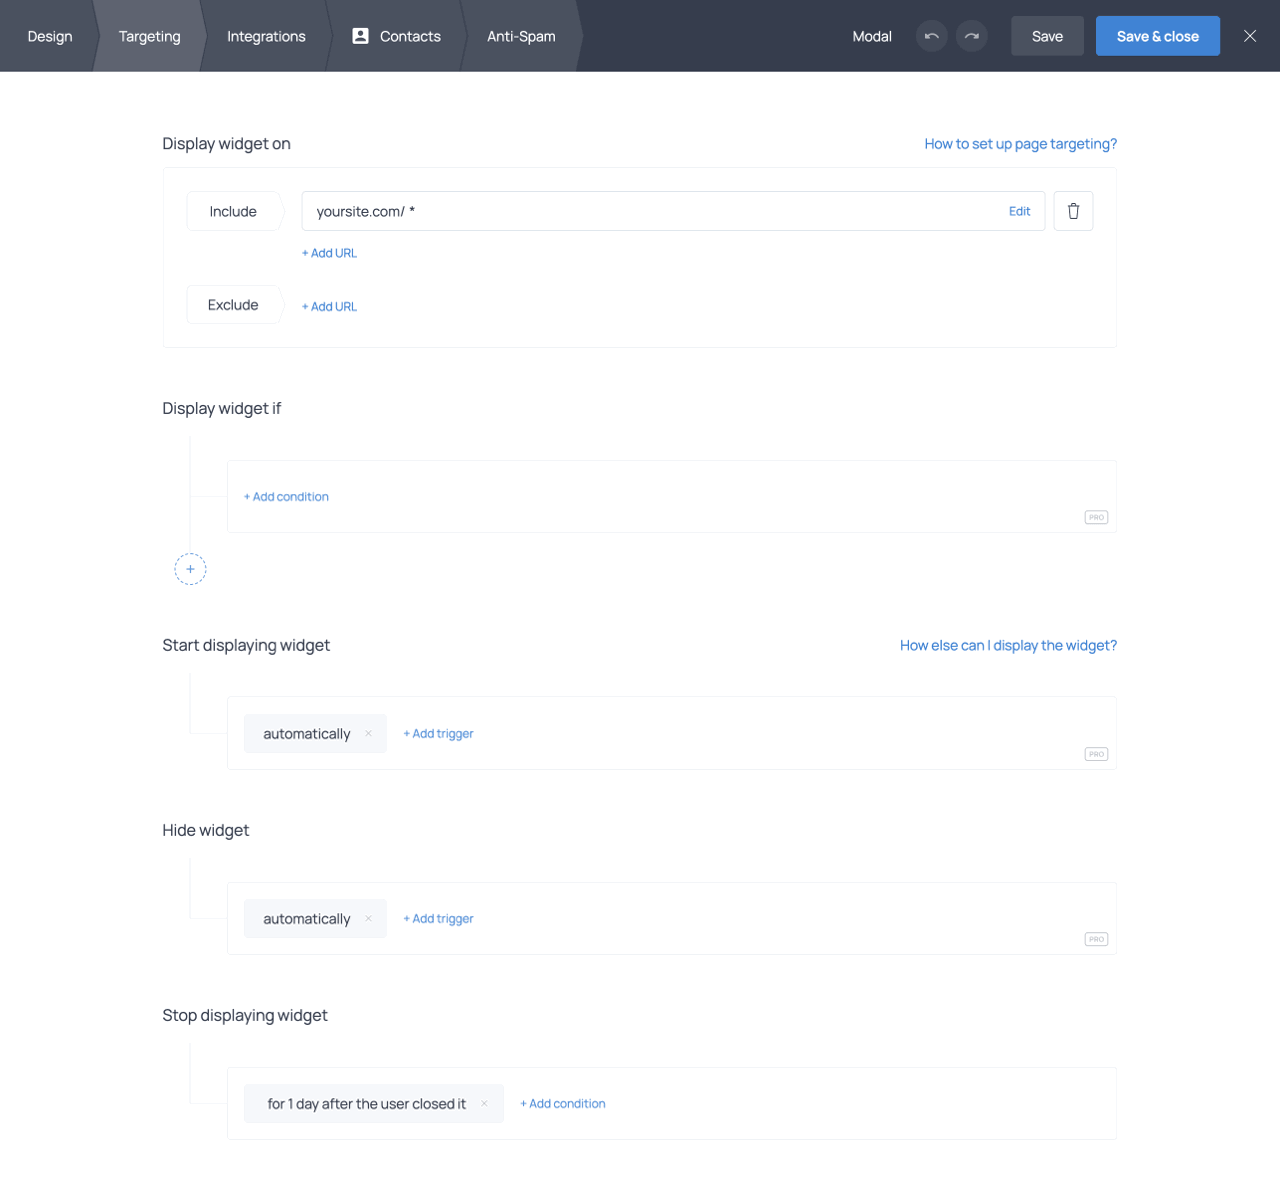Add condition under Display widget if
1280x1186 pixels.
pyautogui.click(x=286, y=497)
